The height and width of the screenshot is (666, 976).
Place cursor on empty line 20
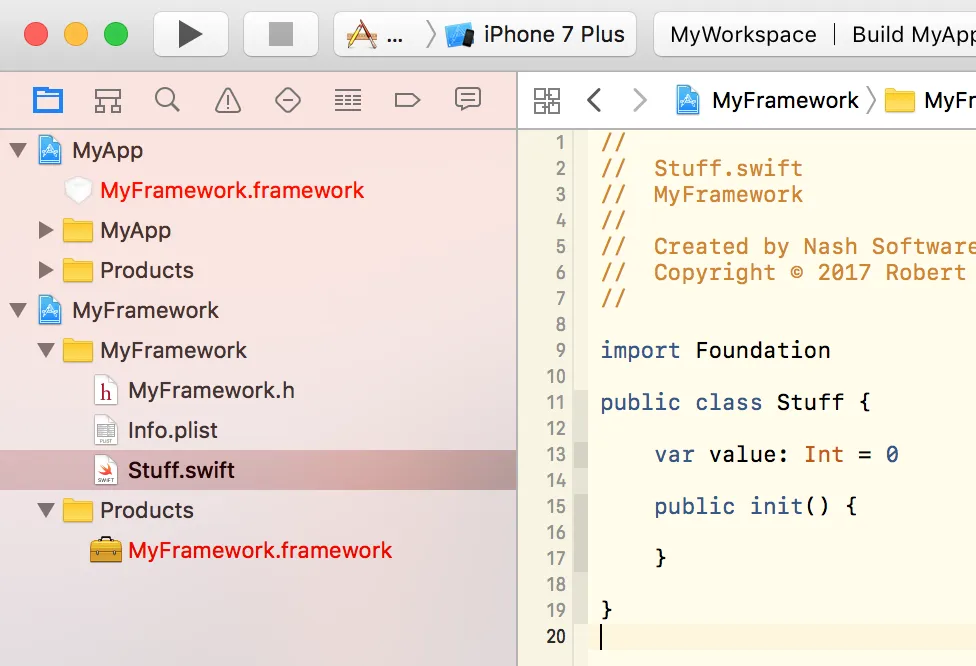782,636
